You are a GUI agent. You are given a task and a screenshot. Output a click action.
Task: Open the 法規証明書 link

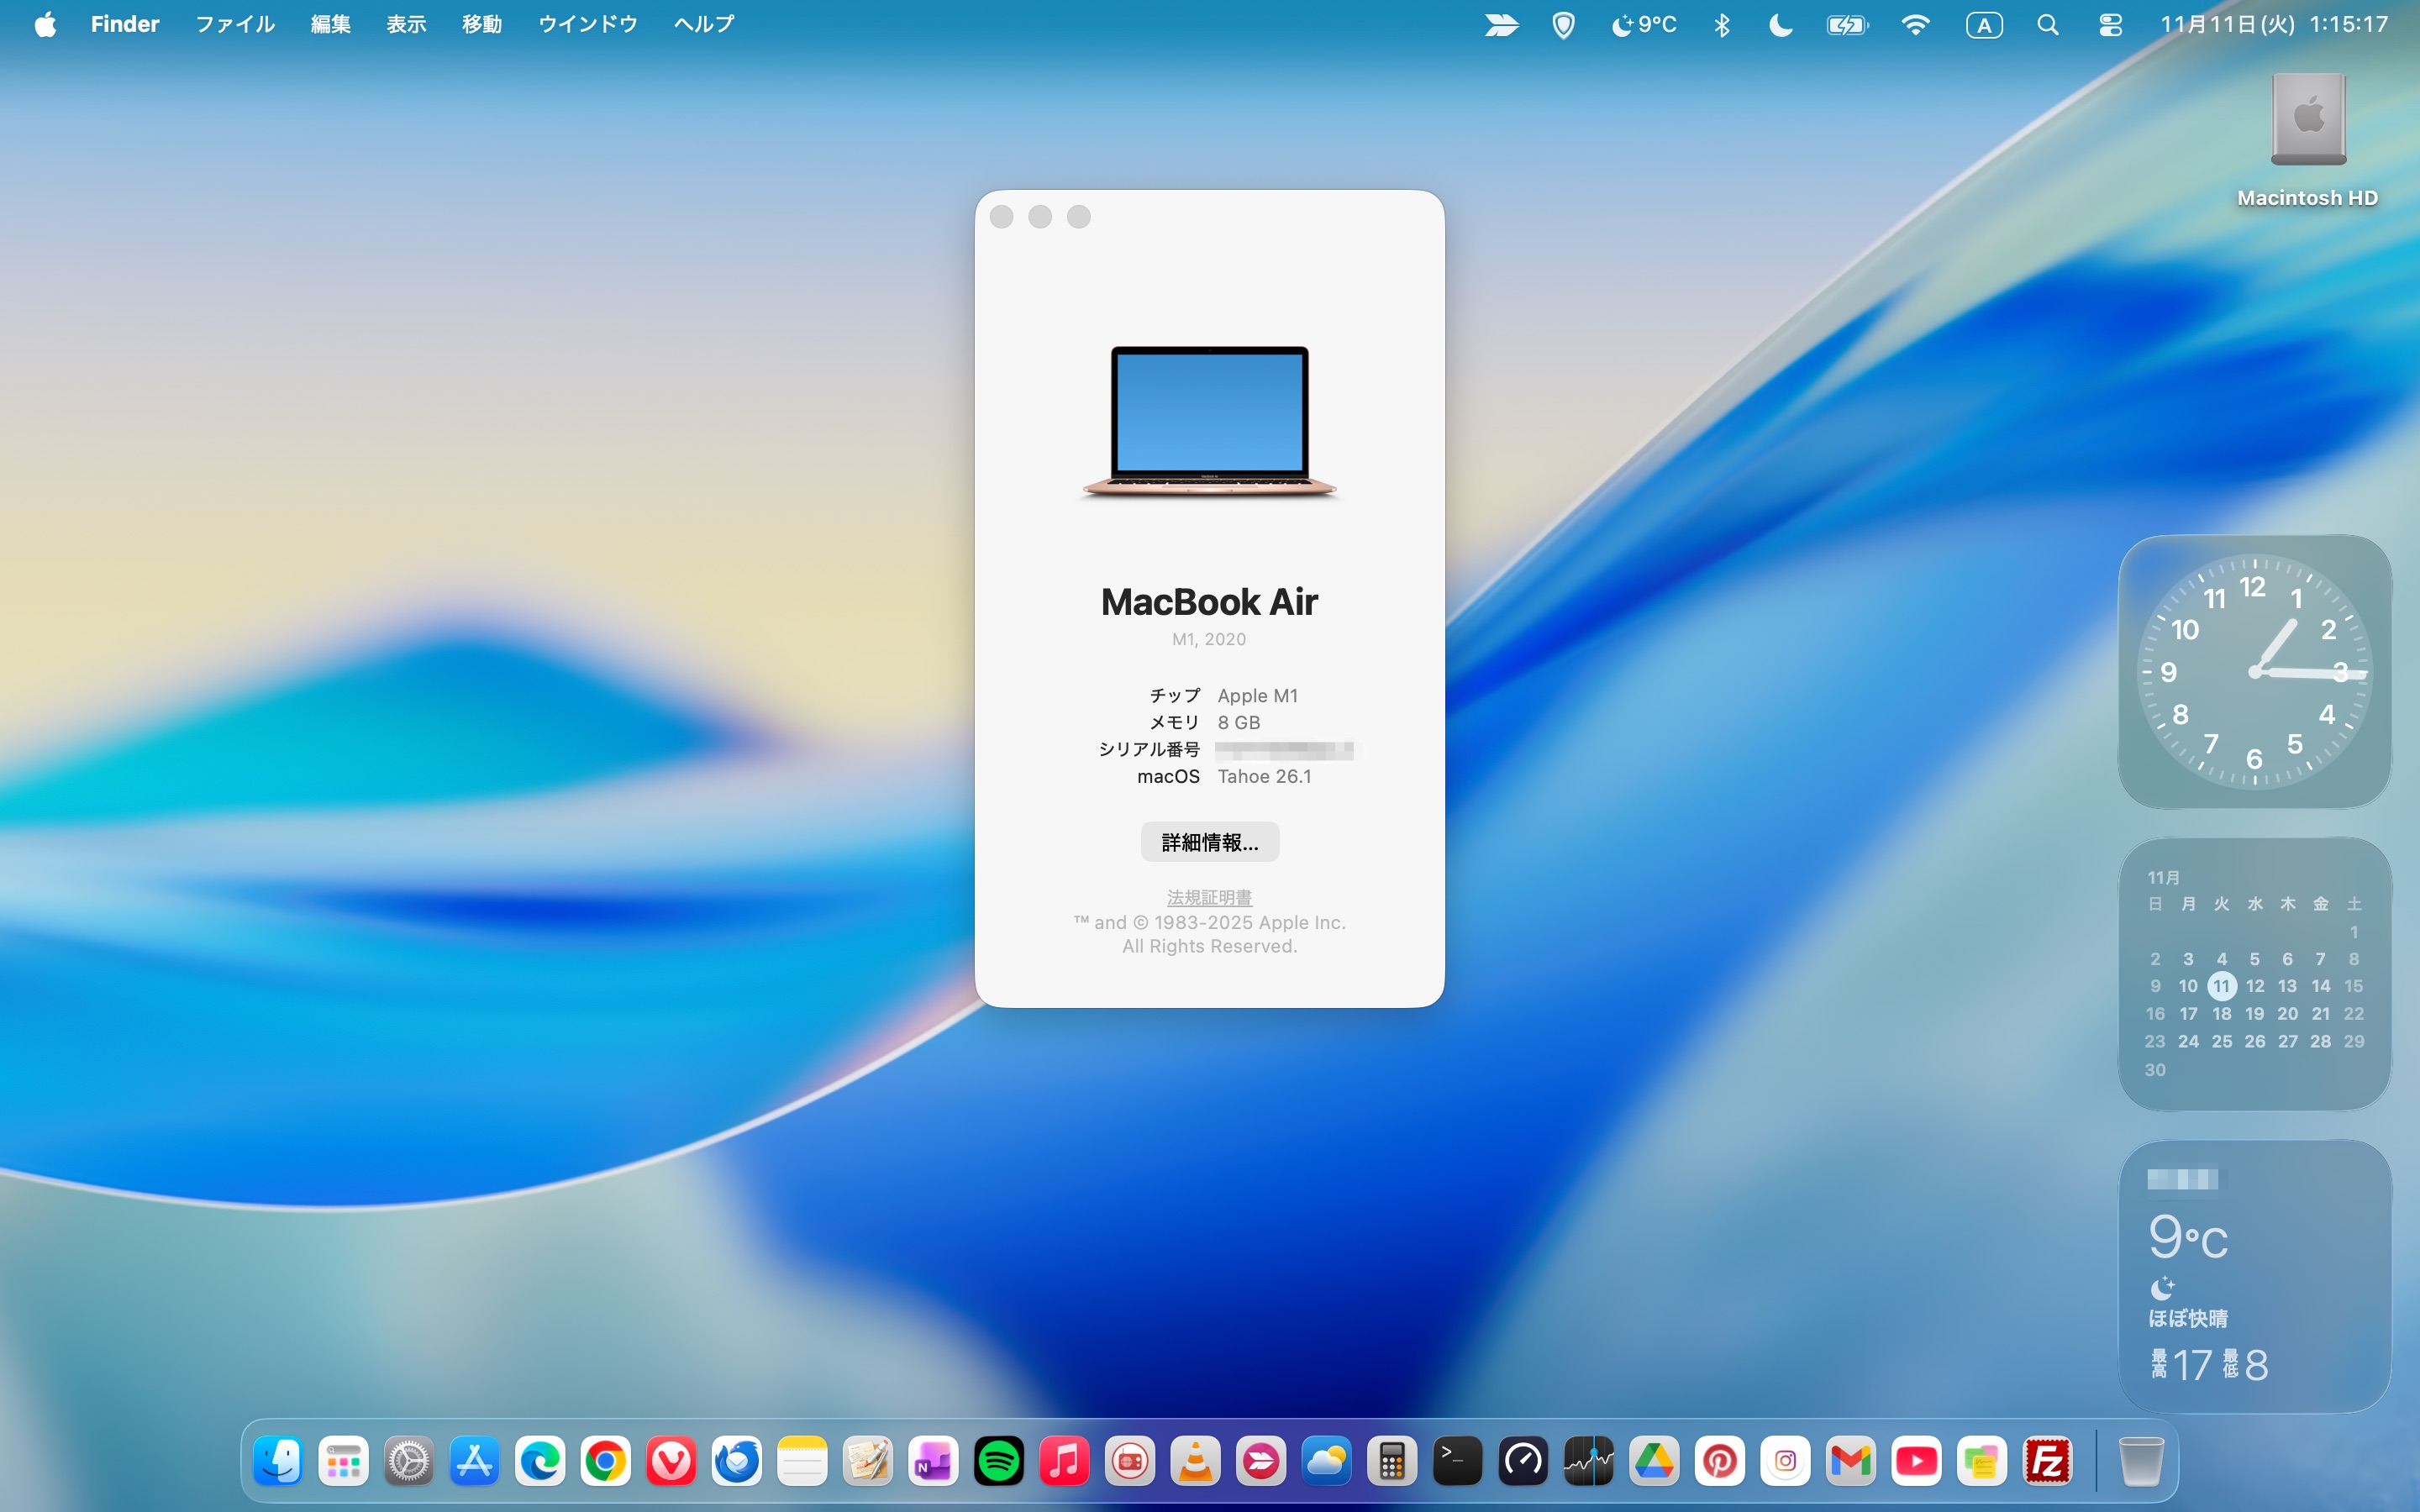pos(1209,897)
